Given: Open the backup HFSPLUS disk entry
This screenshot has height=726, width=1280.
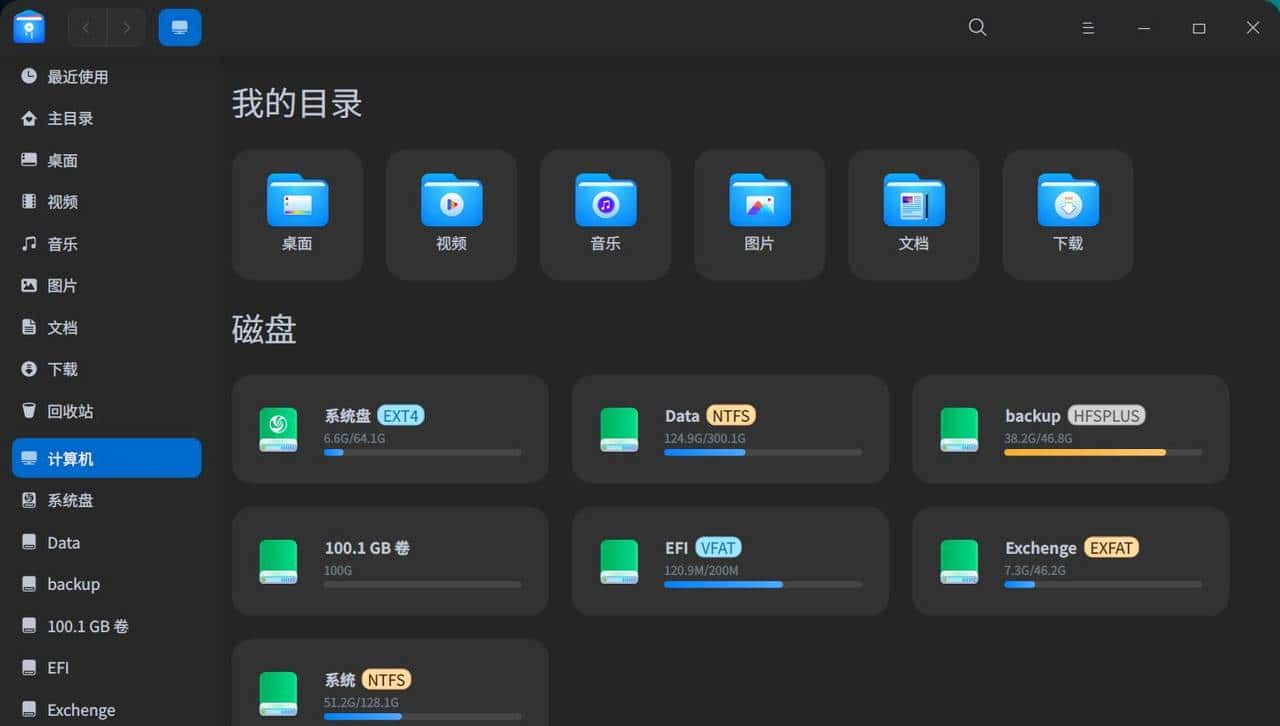Looking at the screenshot, I should point(1070,428).
